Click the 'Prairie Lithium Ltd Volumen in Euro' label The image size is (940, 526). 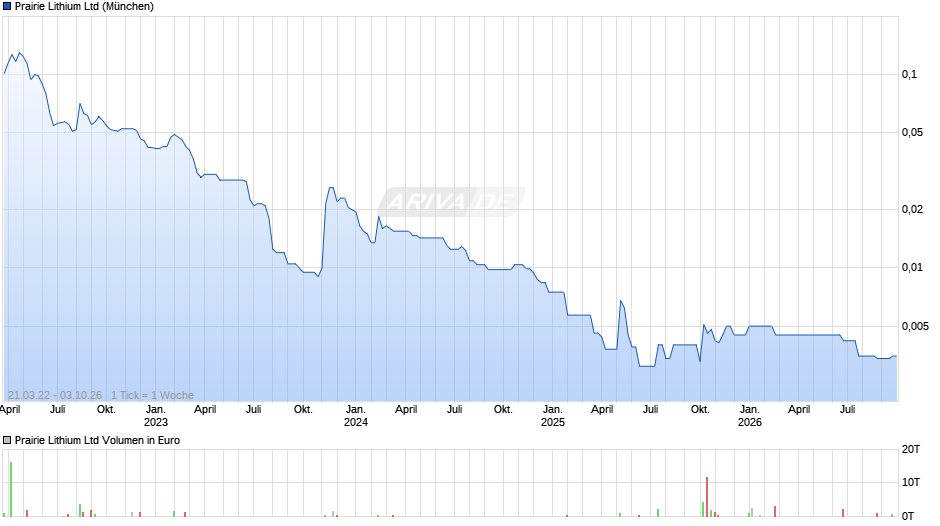[97, 440]
